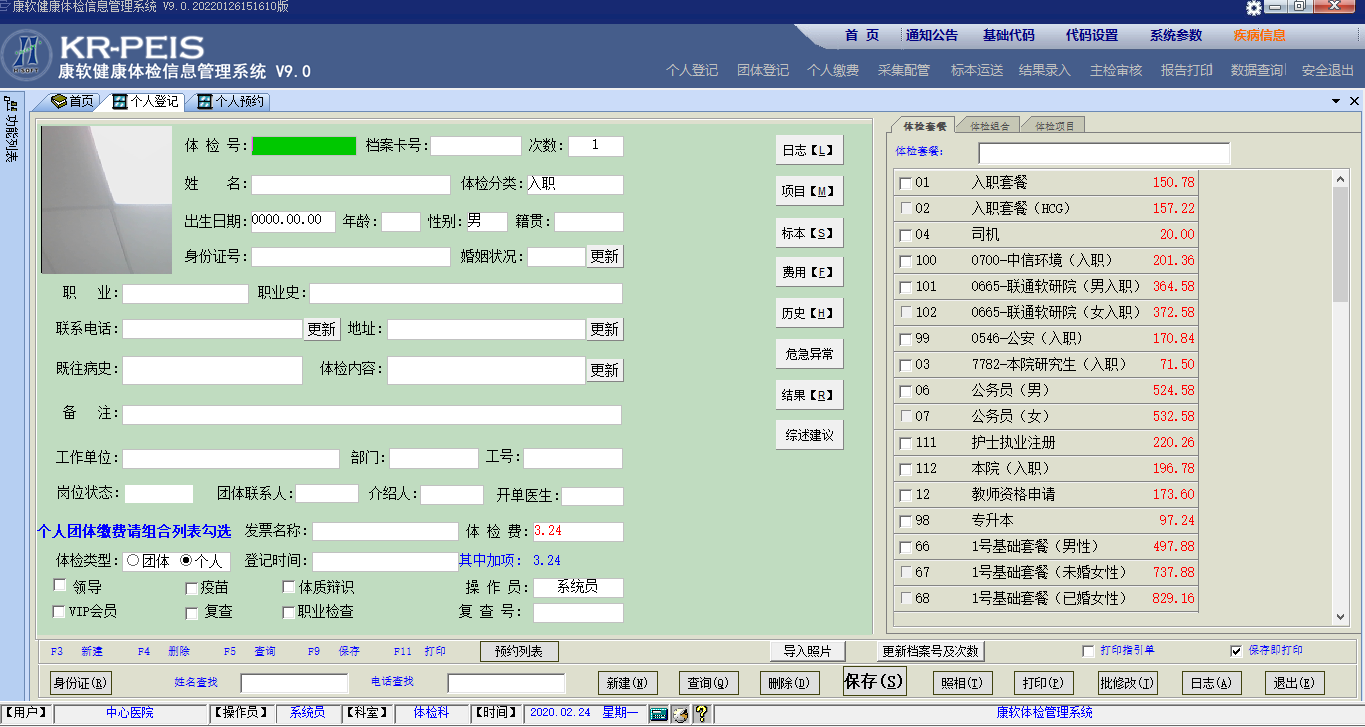Click the keyboard icon in status bar
Viewport: 1365px width, 727px height.
pyautogui.click(x=659, y=713)
